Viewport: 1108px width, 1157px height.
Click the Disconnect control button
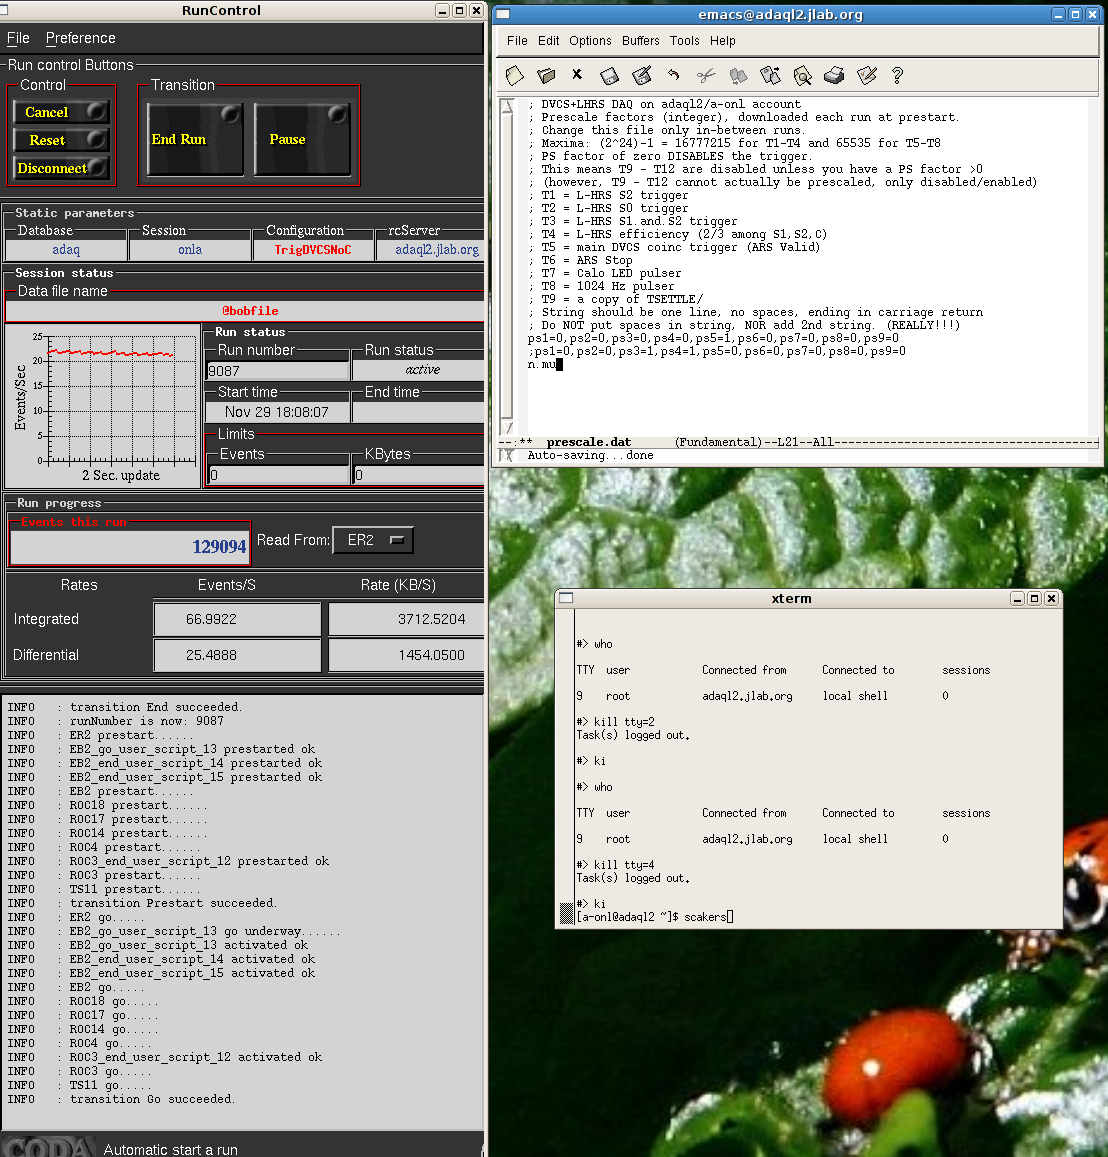[x=60, y=168]
